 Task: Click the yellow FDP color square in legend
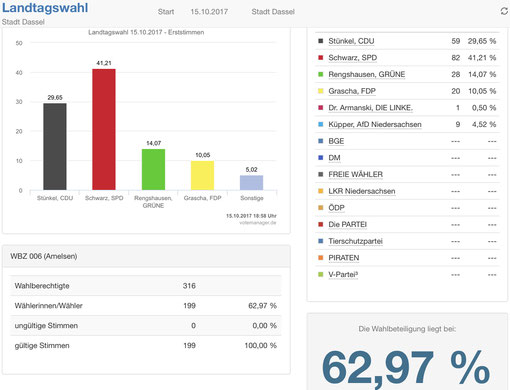321,91
